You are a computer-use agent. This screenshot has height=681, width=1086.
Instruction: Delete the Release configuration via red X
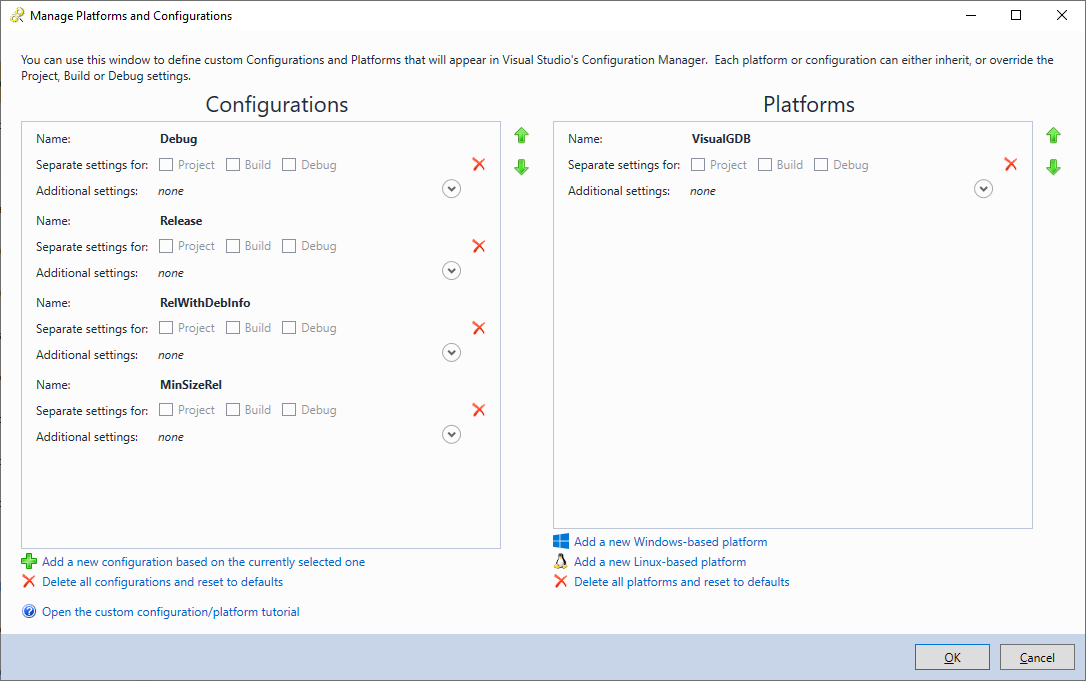(x=478, y=246)
